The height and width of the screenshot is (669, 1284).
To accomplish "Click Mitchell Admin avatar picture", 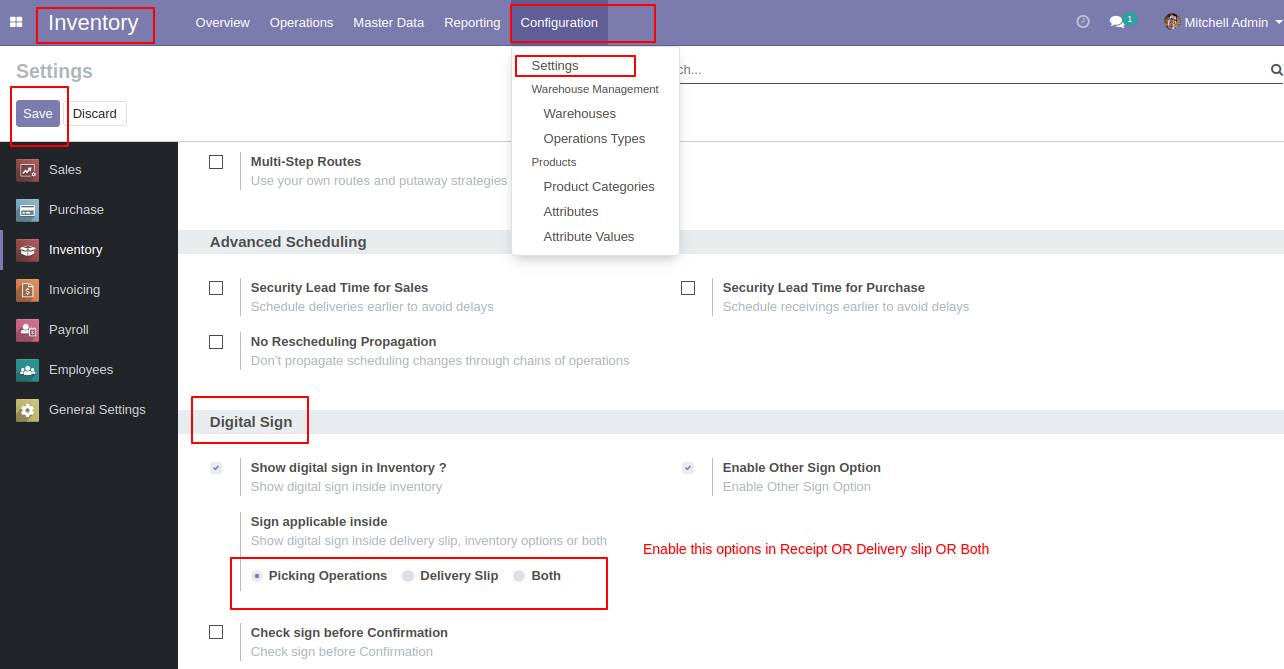I will 1172,21.
